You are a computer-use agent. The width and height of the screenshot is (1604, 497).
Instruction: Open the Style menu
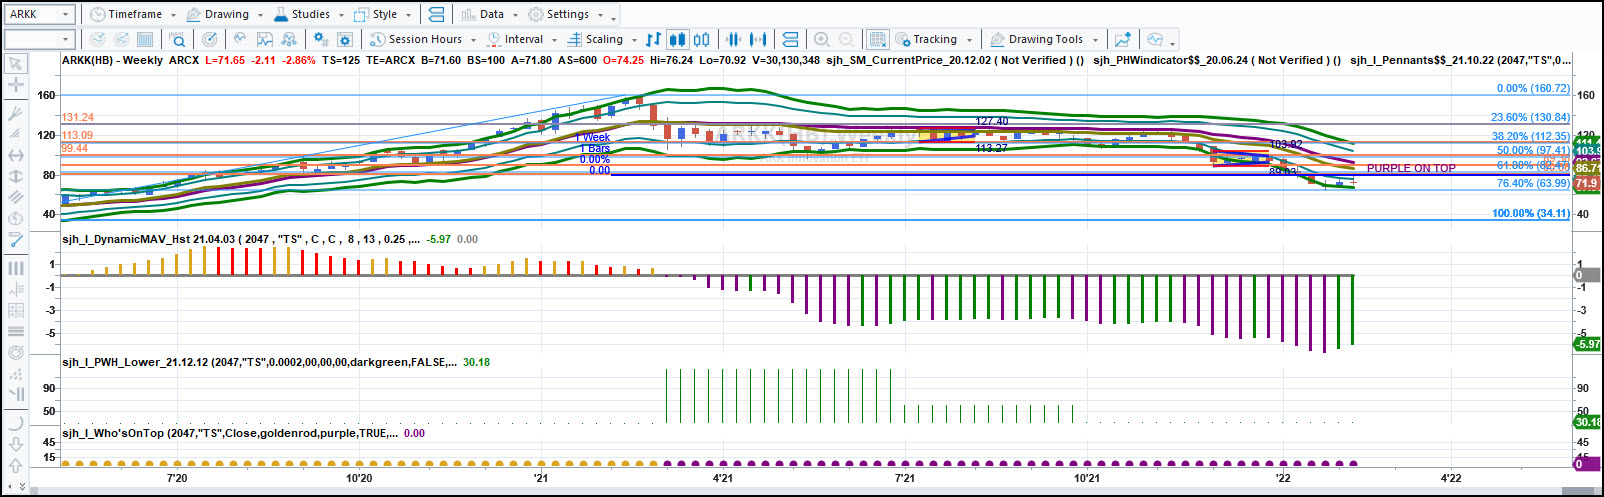(x=383, y=14)
